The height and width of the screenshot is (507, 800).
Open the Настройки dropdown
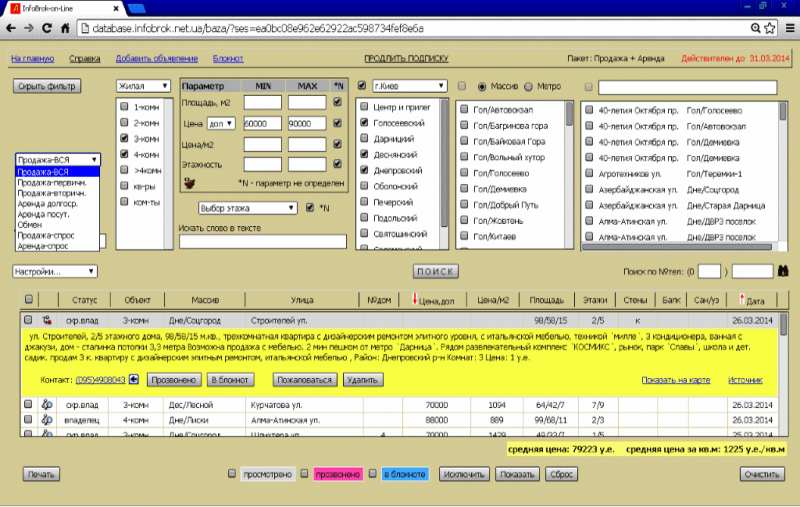55,271
